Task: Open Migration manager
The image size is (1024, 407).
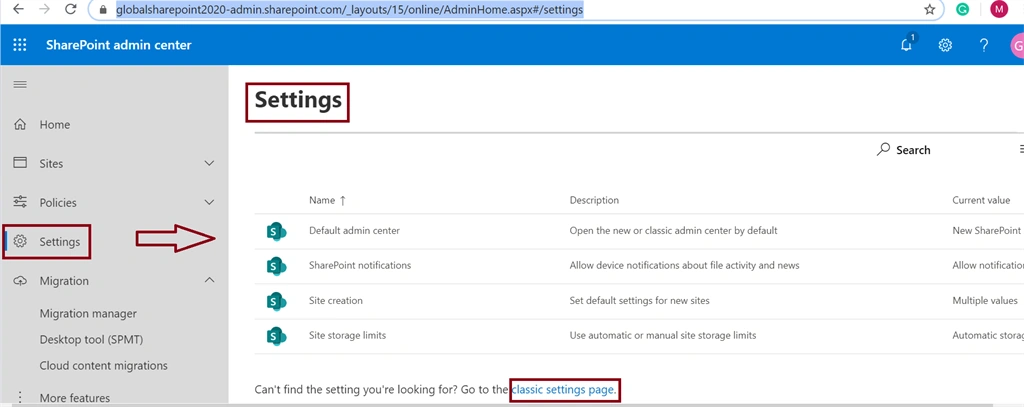Action: tap(88, 314)
